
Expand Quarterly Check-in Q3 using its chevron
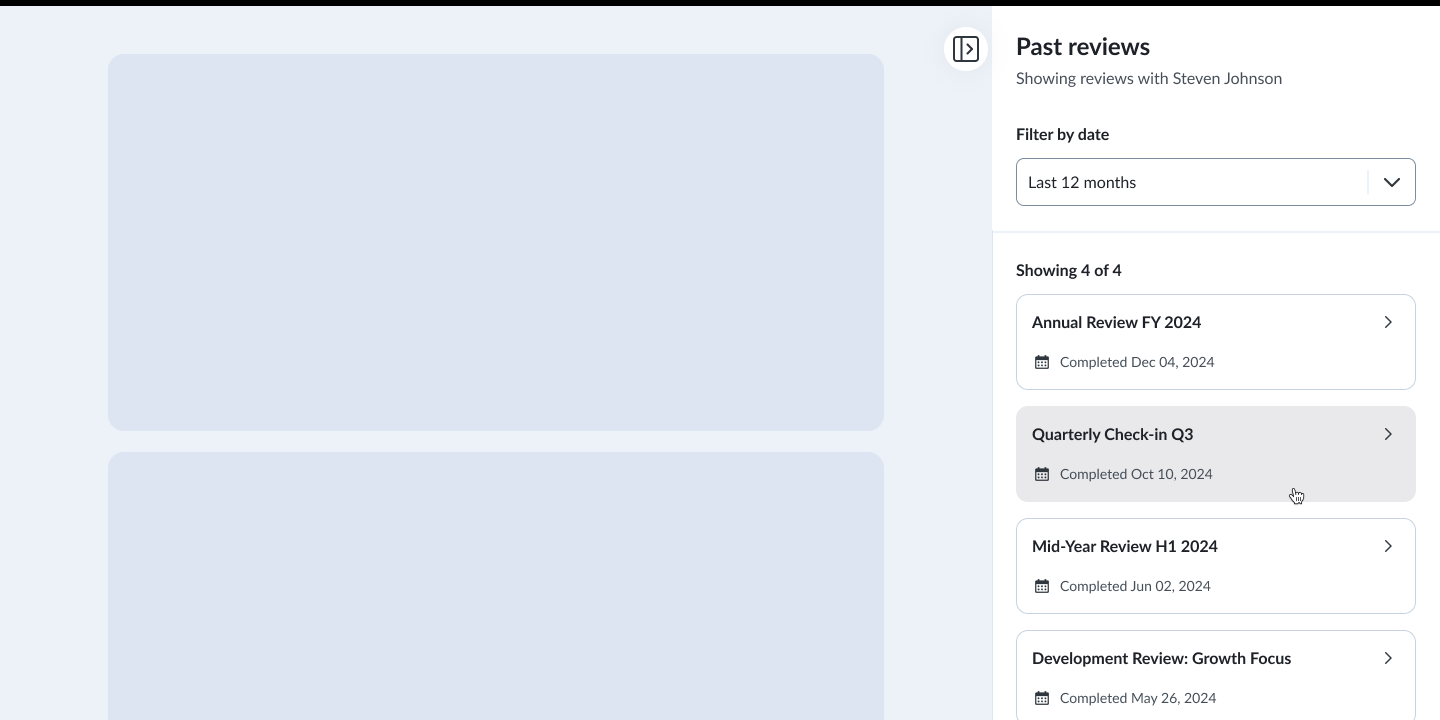pos(1388,434)
